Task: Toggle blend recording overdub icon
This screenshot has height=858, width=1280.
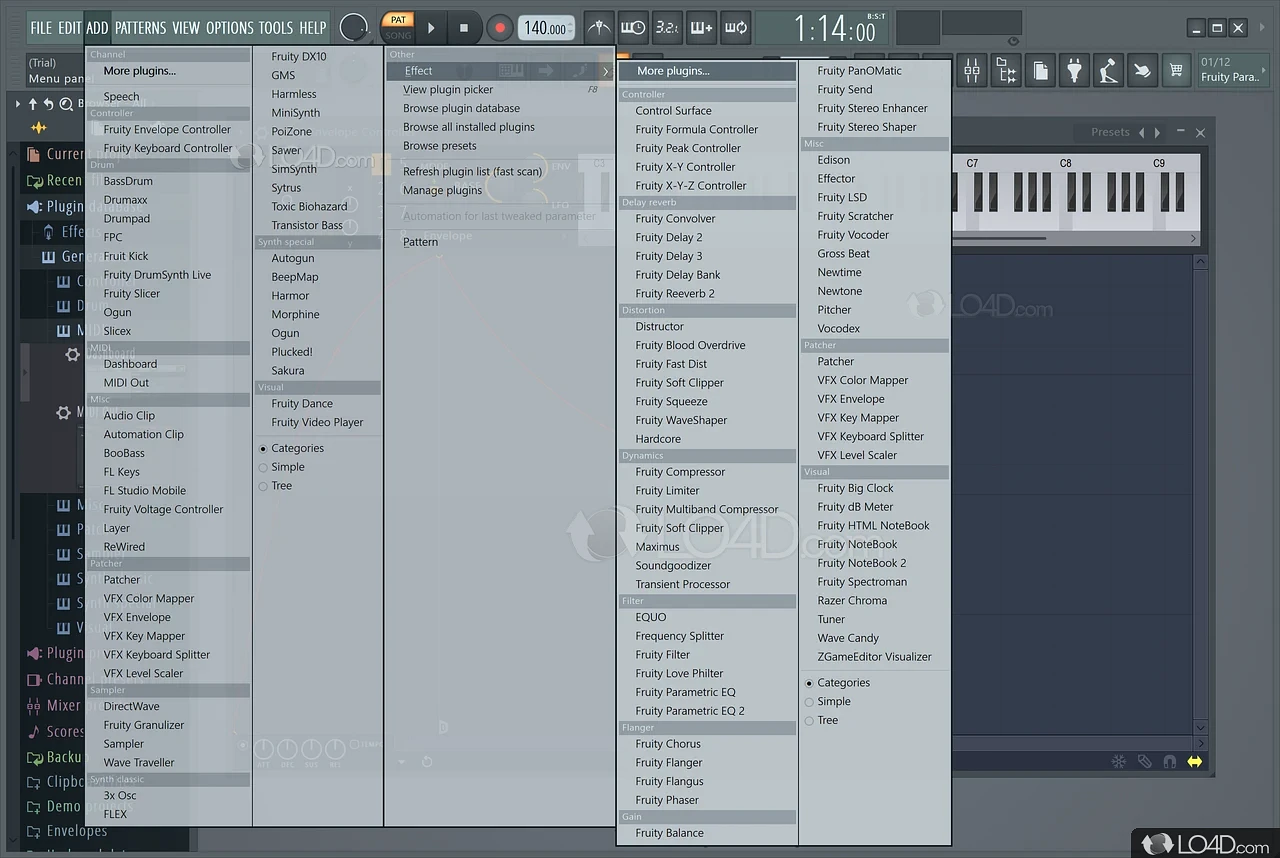Action: (x=701, y=28)
